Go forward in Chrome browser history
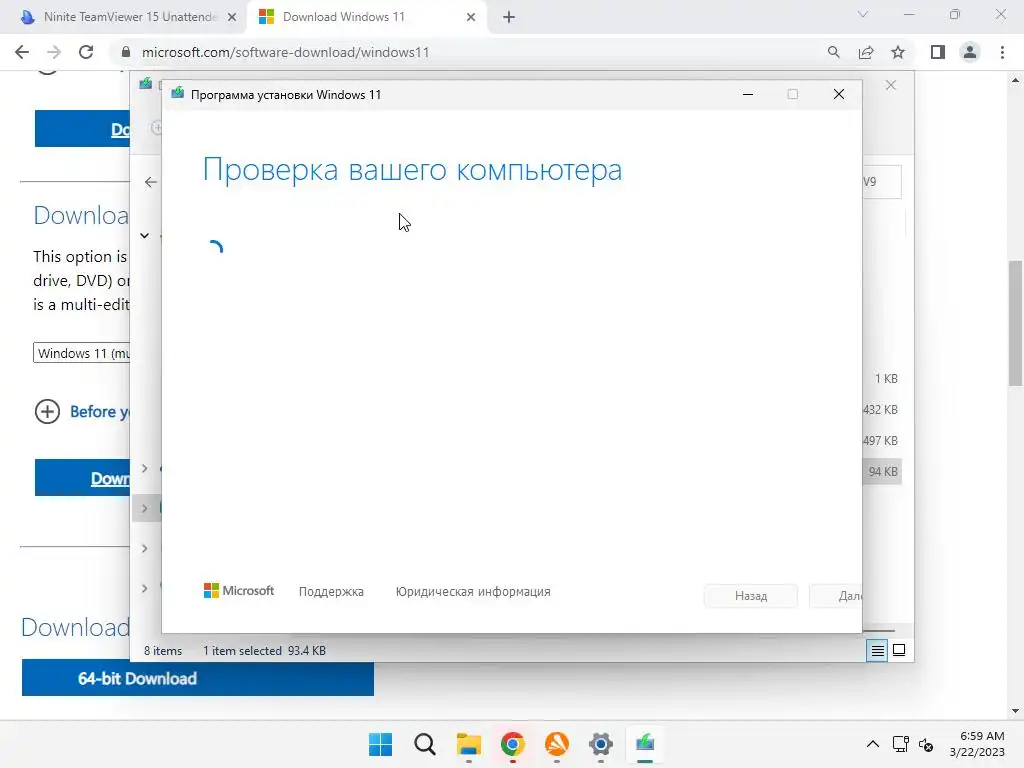The width and height of the screenshot is (1024, 768). click(x=54, y=52)
